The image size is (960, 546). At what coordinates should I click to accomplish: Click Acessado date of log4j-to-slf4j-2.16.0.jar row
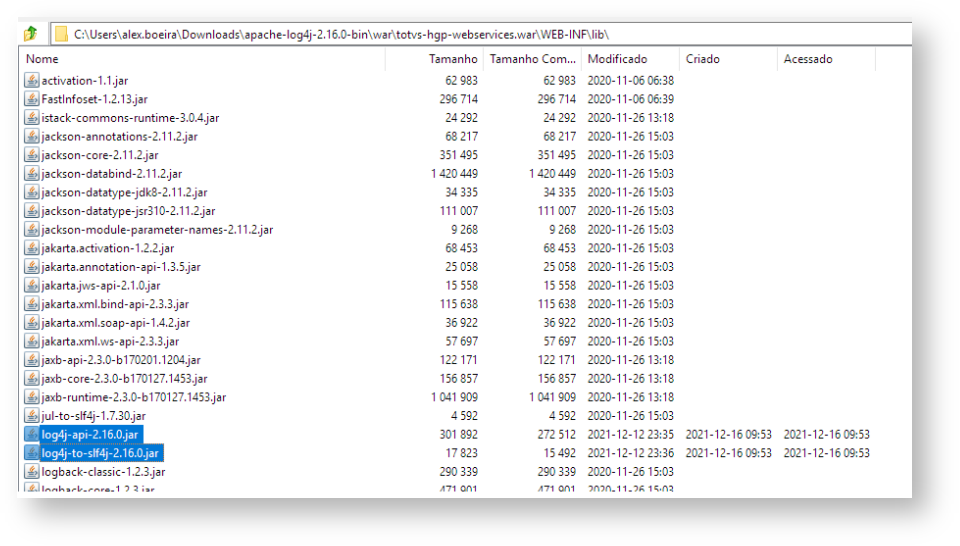(x=827, y=453)
